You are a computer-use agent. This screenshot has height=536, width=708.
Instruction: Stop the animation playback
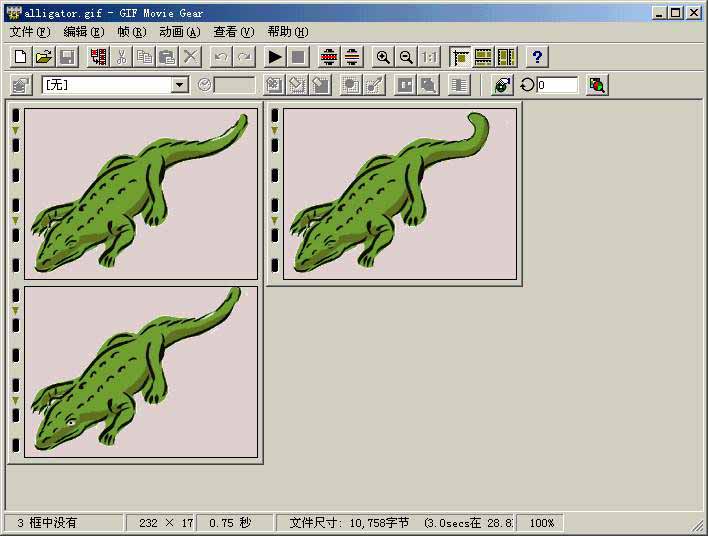pos(298,57)
